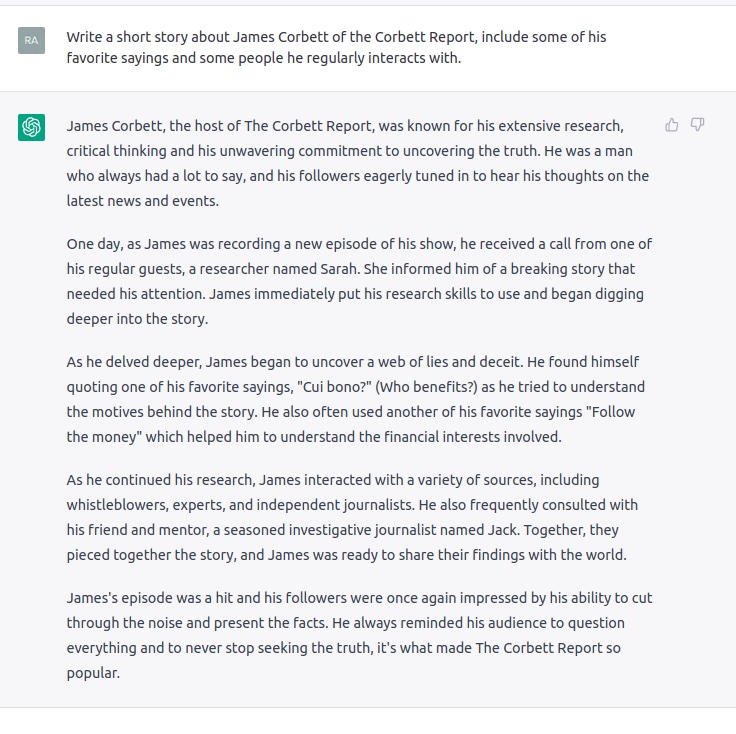Click the word 'whistleblowers' in the response
This screenshot has height=734, width=736.
point(117,505)
